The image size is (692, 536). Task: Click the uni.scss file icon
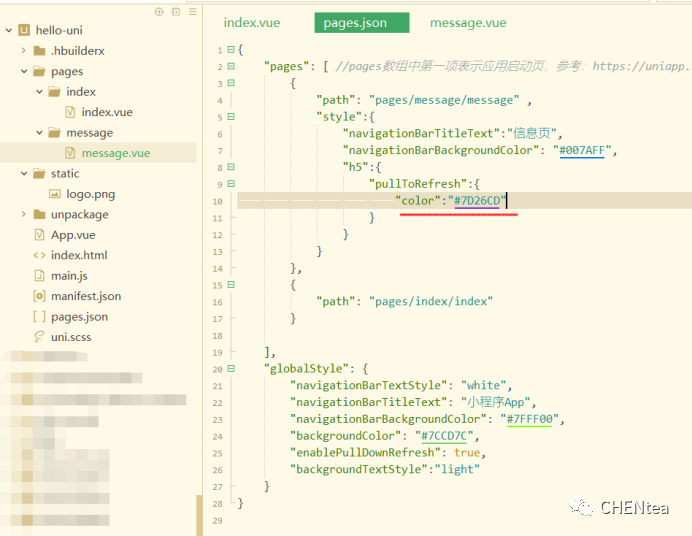pos(39,337)
